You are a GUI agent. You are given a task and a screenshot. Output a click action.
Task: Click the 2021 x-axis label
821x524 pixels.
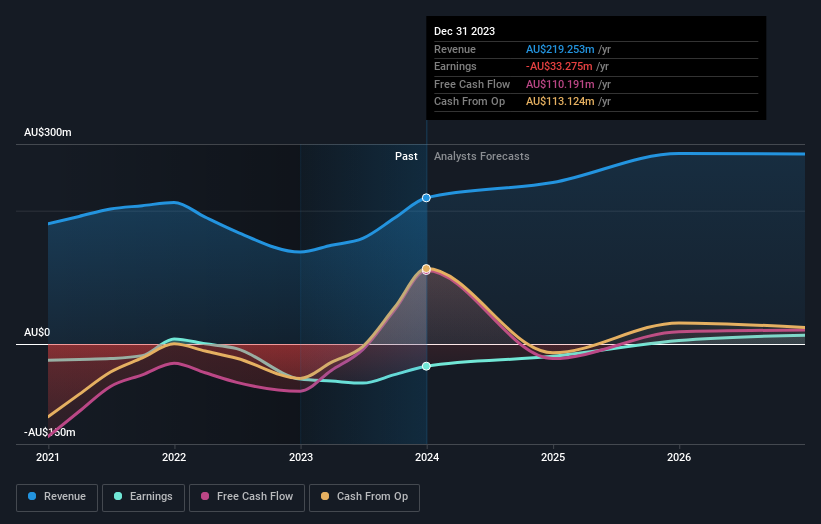[48, 457]
